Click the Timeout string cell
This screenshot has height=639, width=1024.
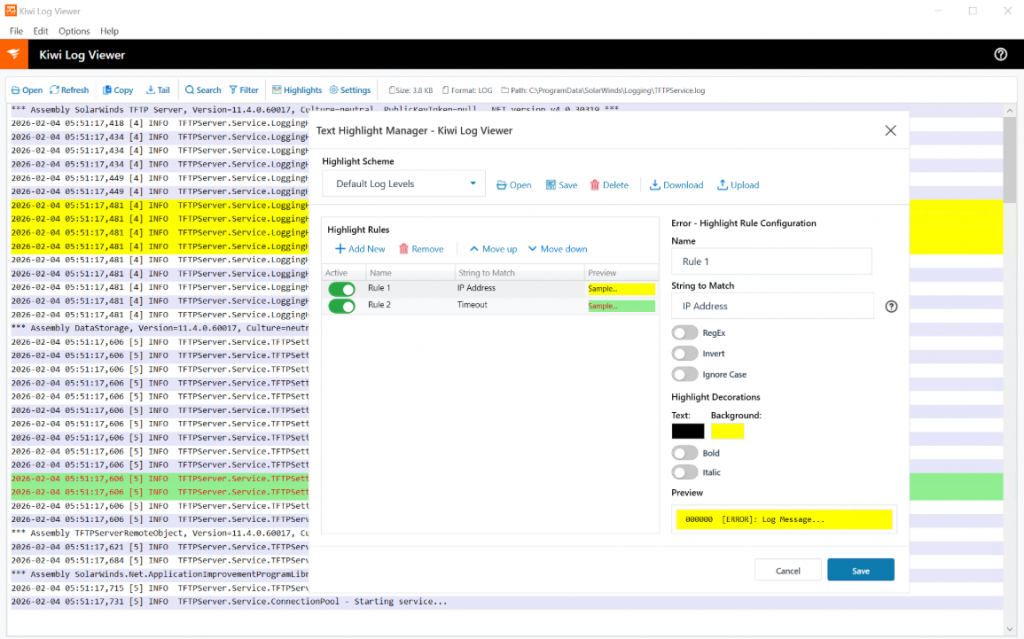pyautogui.click(x=520, y=305)
